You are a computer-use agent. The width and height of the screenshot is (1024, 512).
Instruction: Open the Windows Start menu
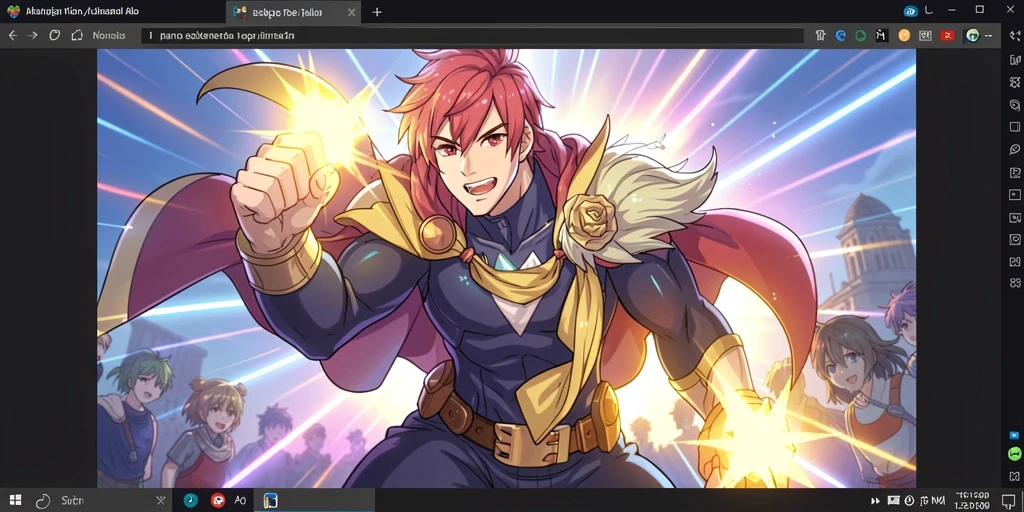[15, 500]
